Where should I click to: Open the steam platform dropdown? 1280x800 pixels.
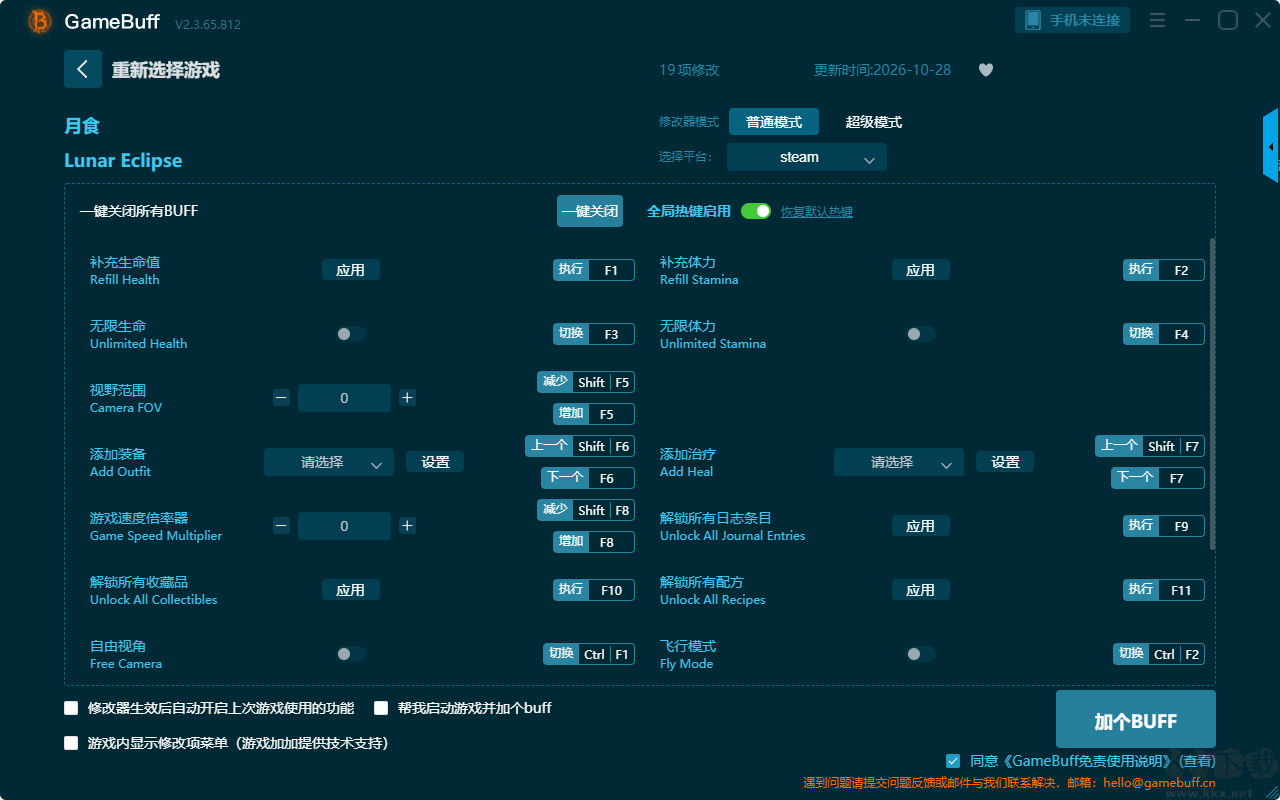[807, 157]
